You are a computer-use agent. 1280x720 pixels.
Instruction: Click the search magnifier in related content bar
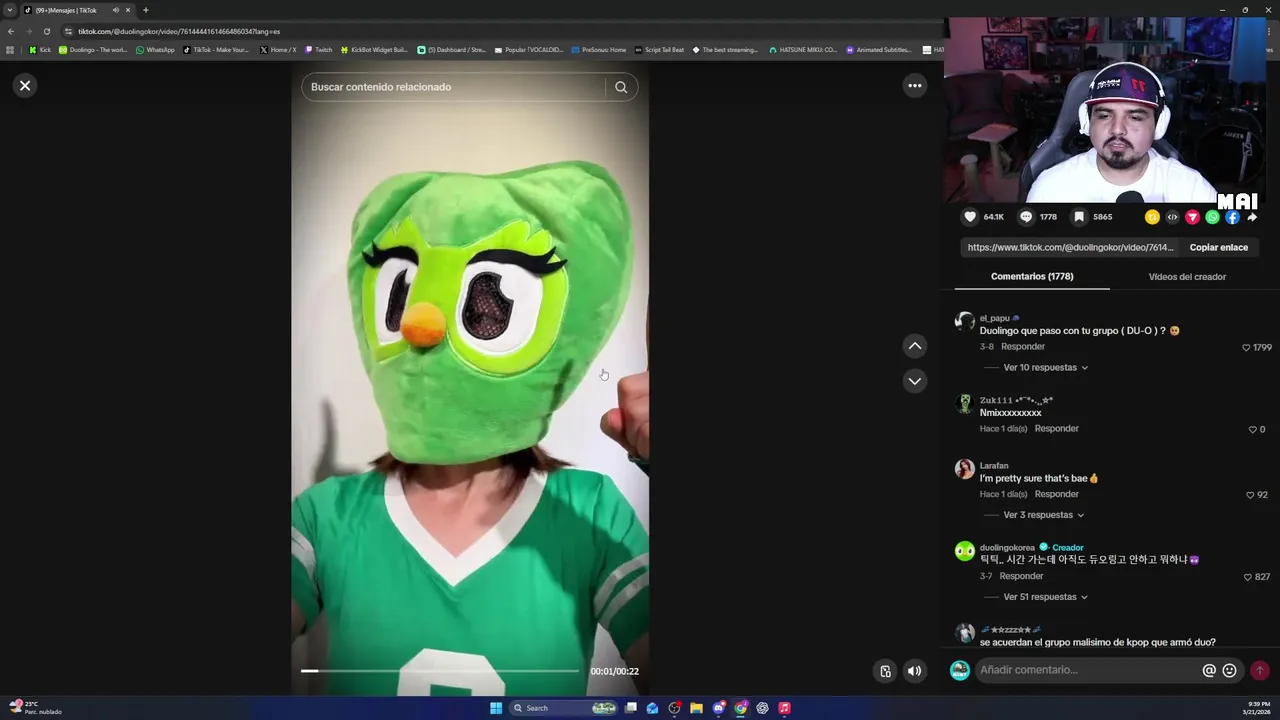[621, 87]
